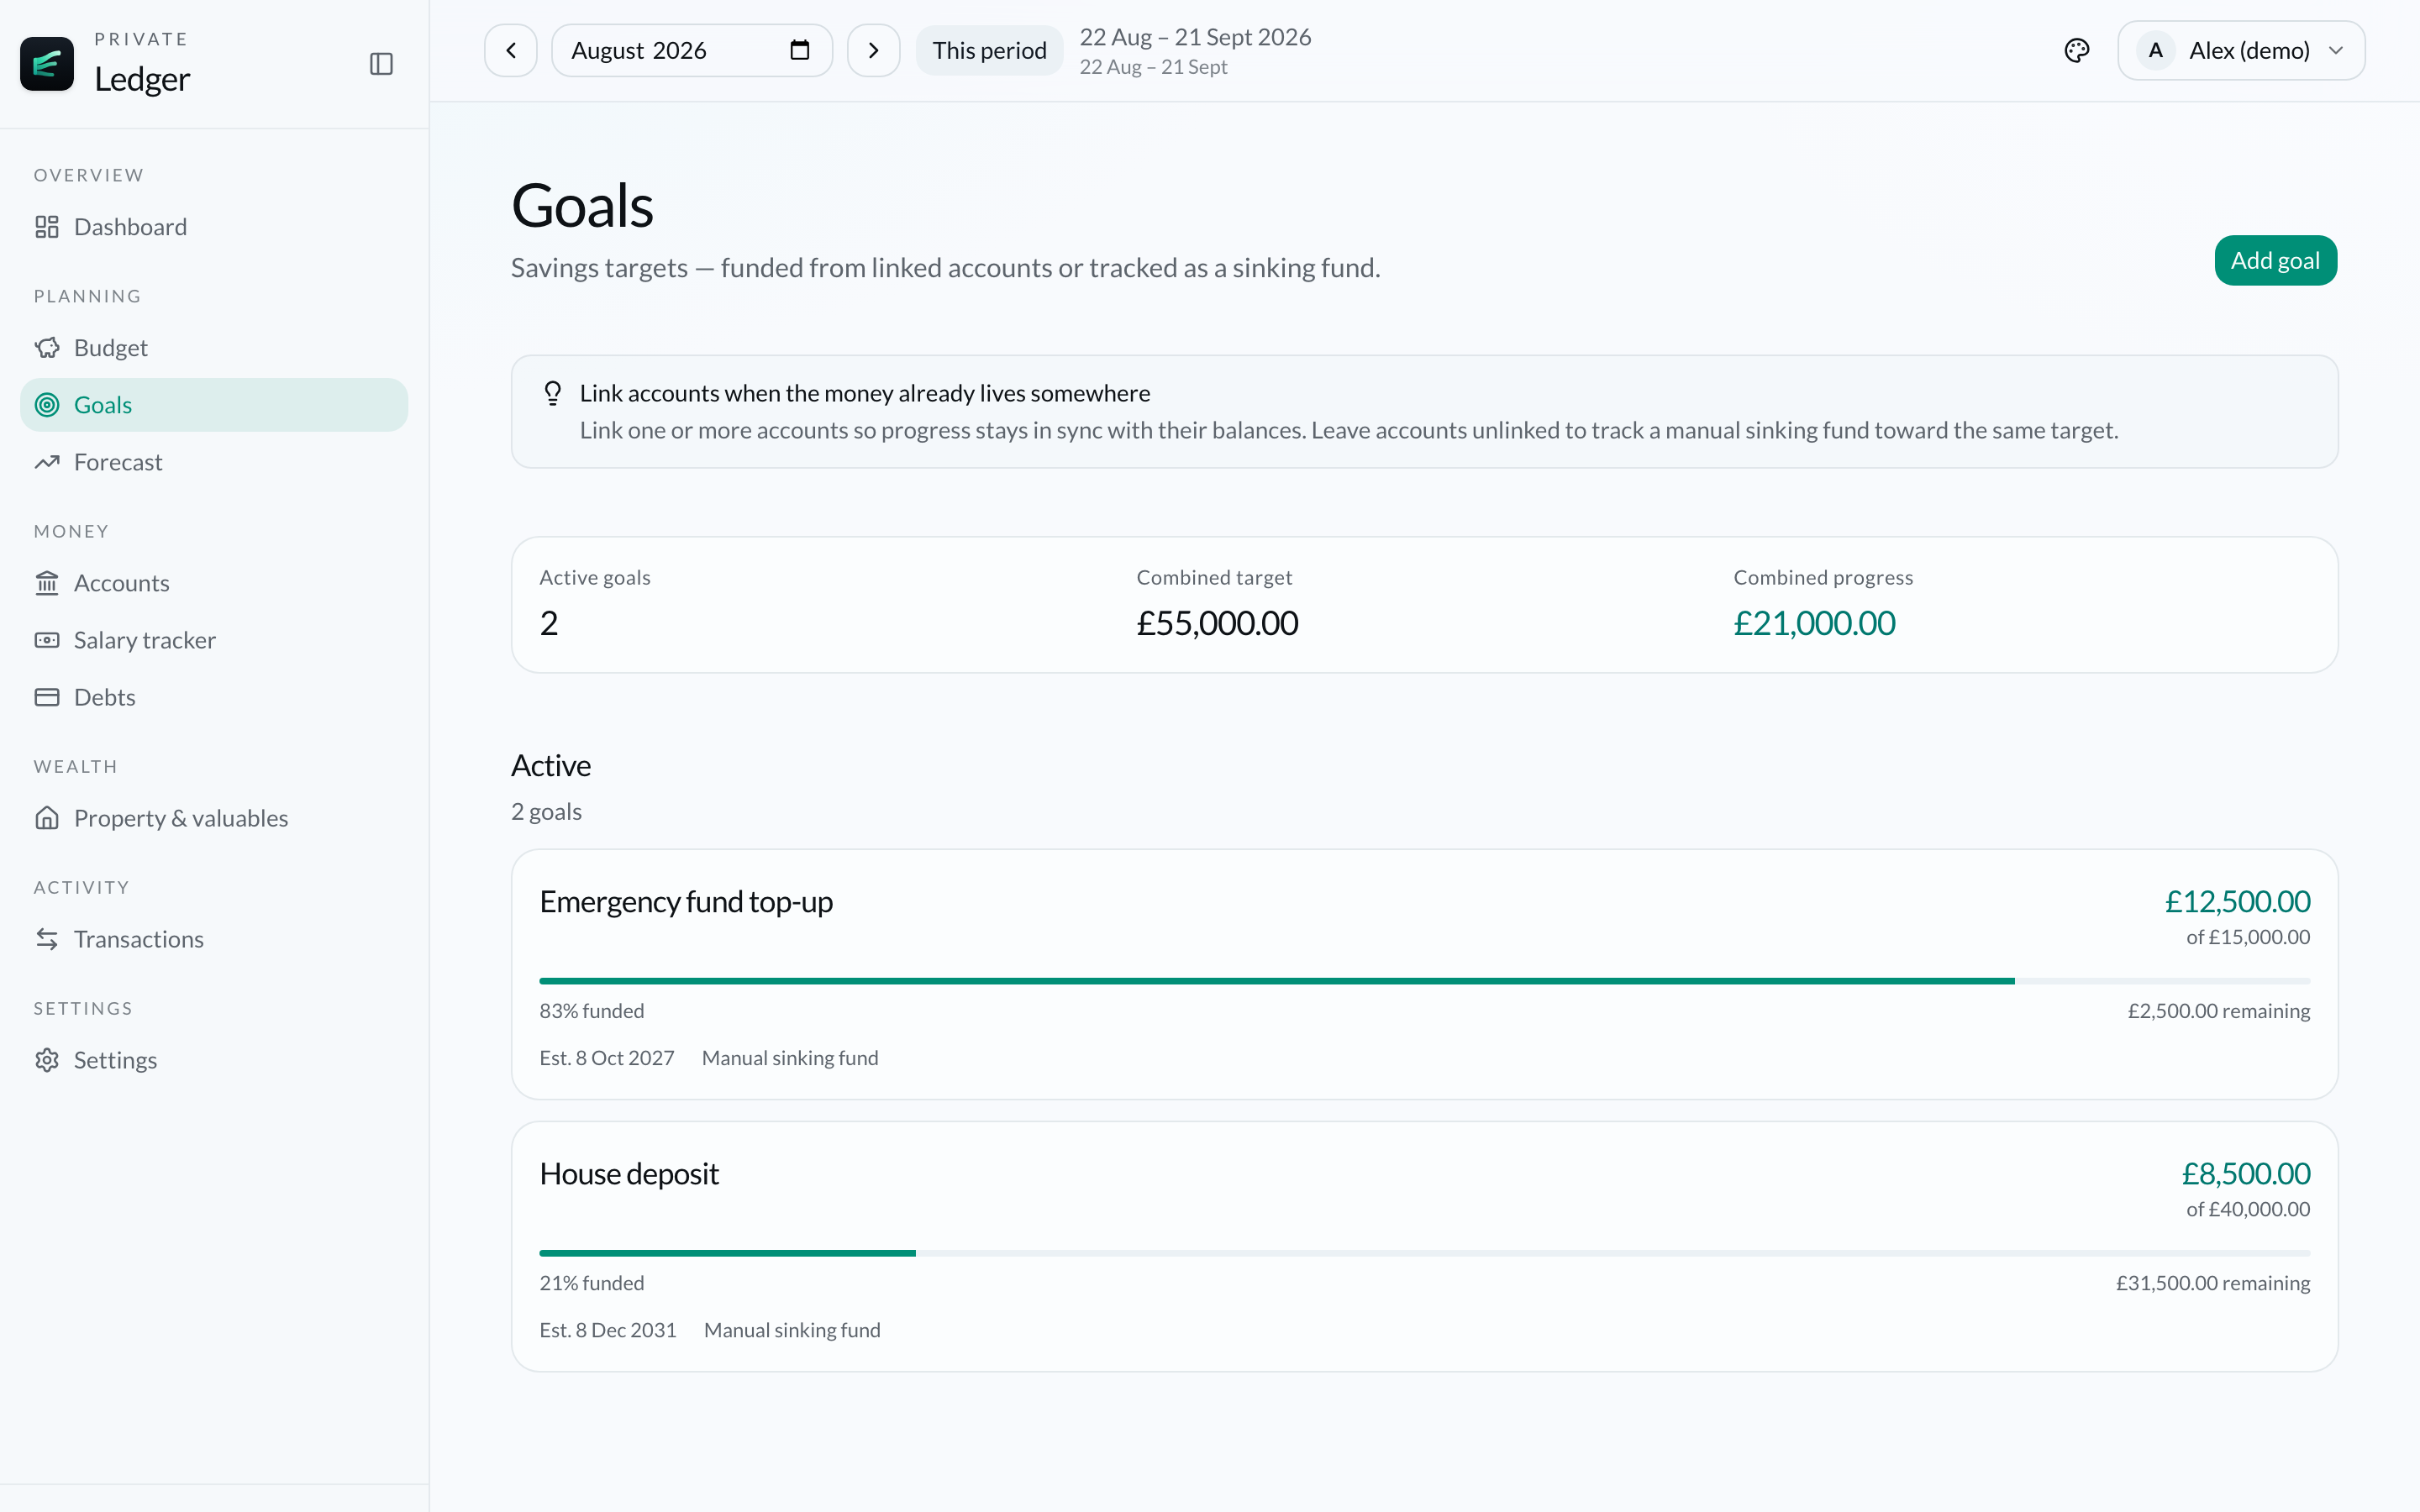Click the Add goal button

2275,260
